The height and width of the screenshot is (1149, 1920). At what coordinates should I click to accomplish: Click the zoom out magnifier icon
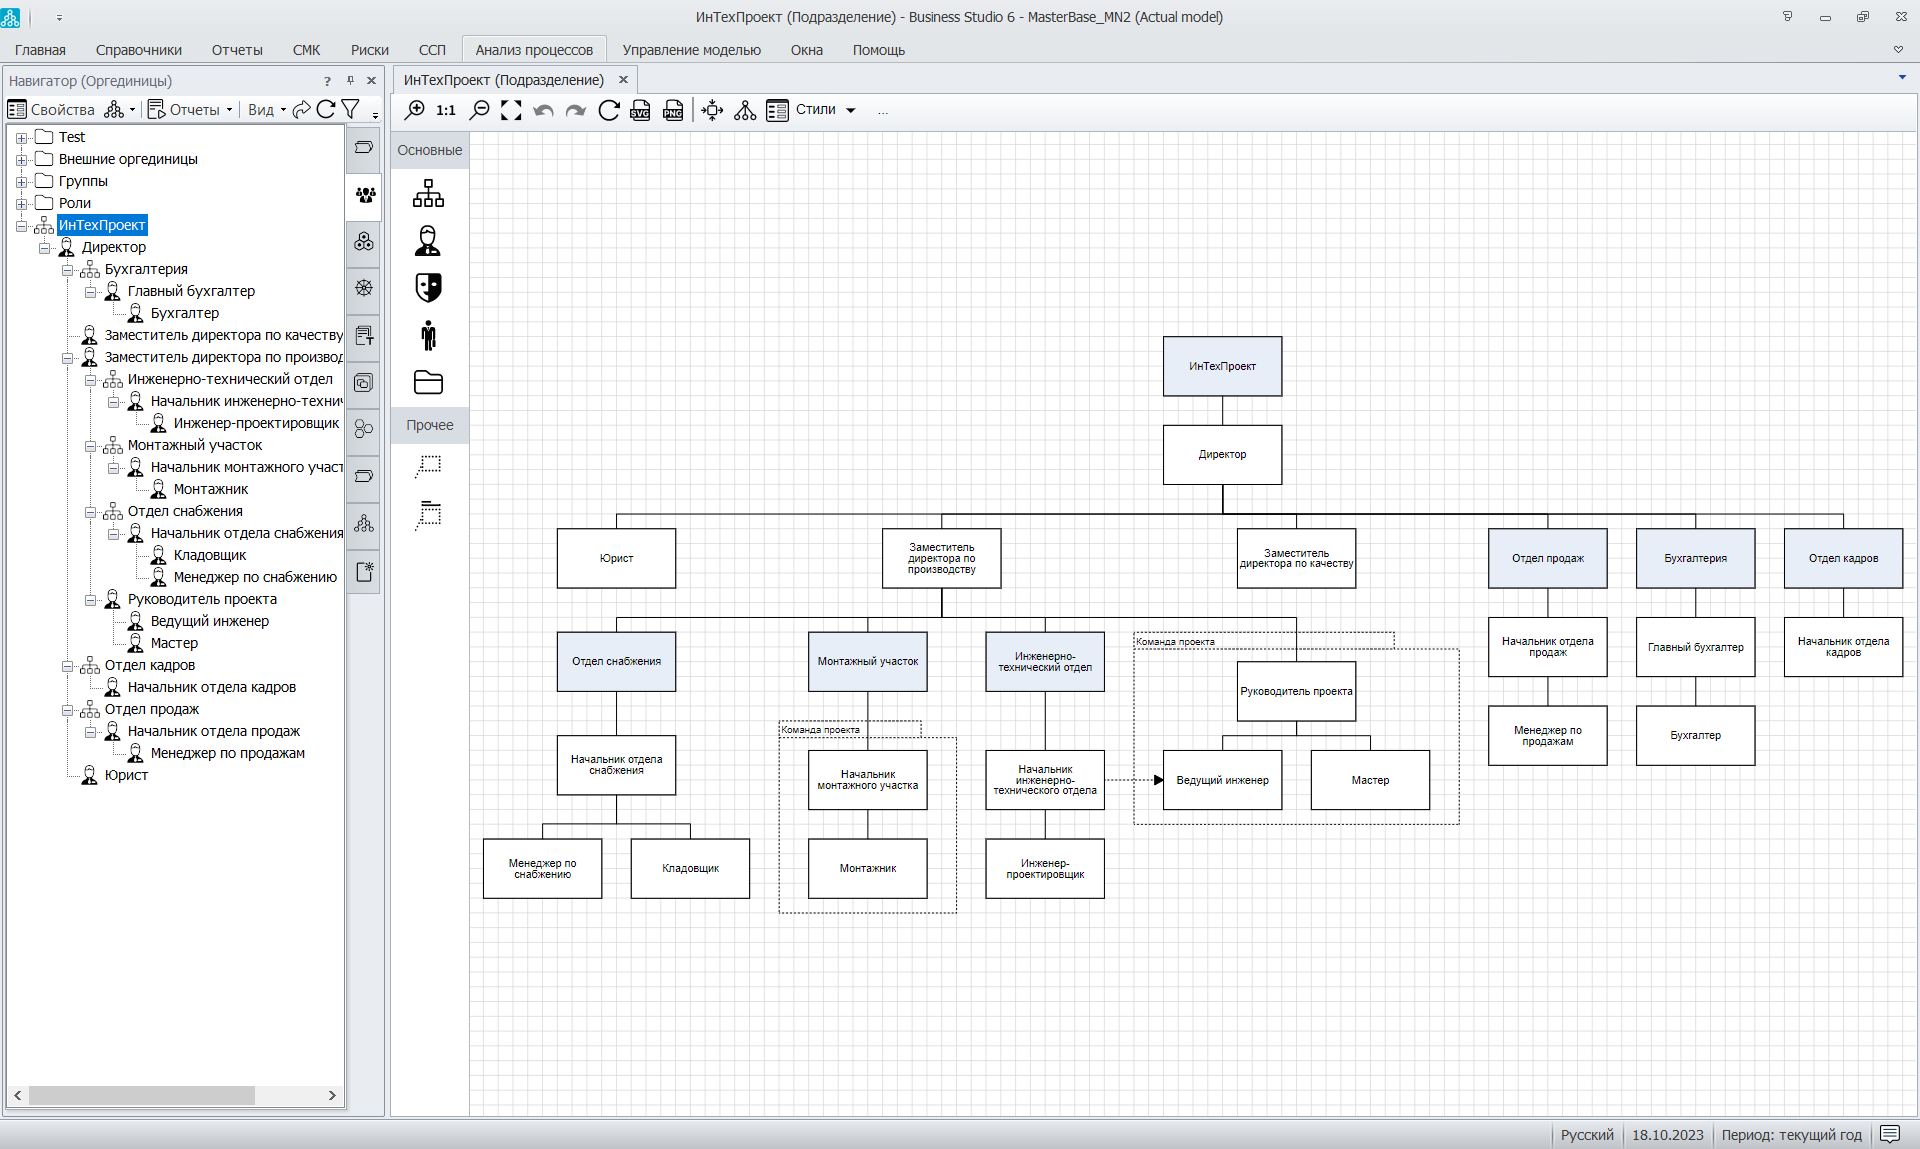click(480, 110)
